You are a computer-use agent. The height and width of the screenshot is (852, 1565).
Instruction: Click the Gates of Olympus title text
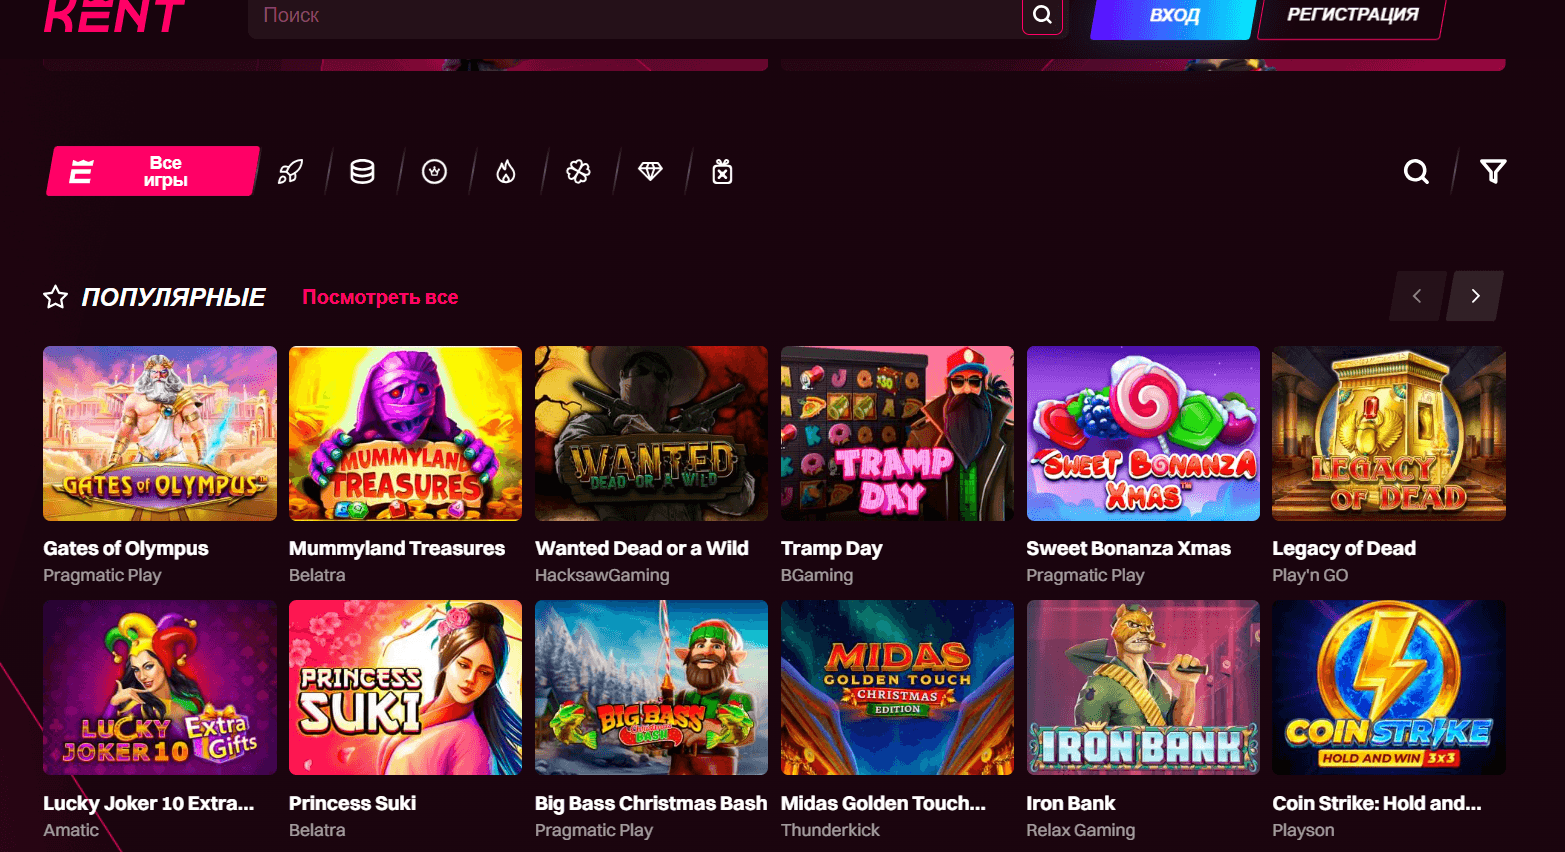126,548
